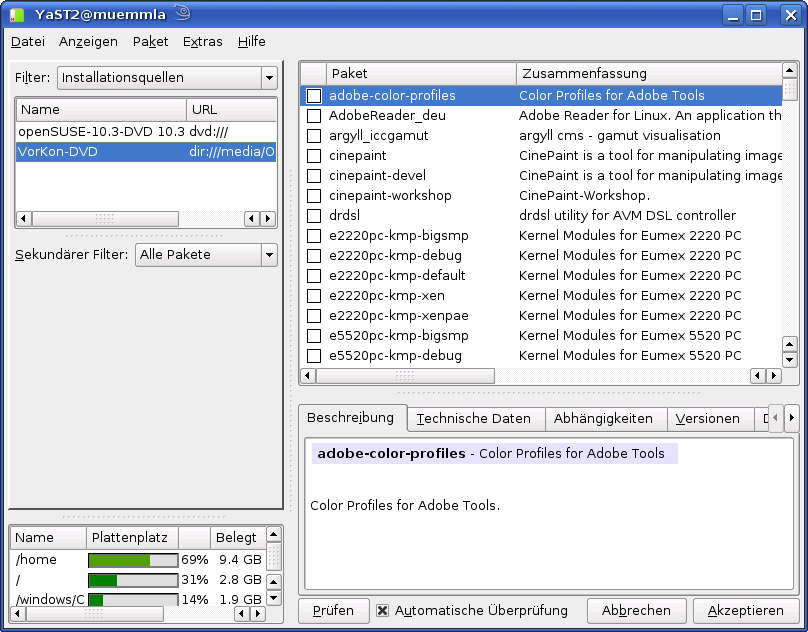Tick checkbox for e2220pc-kmp-bigsmp package

[x=314, y=236]
